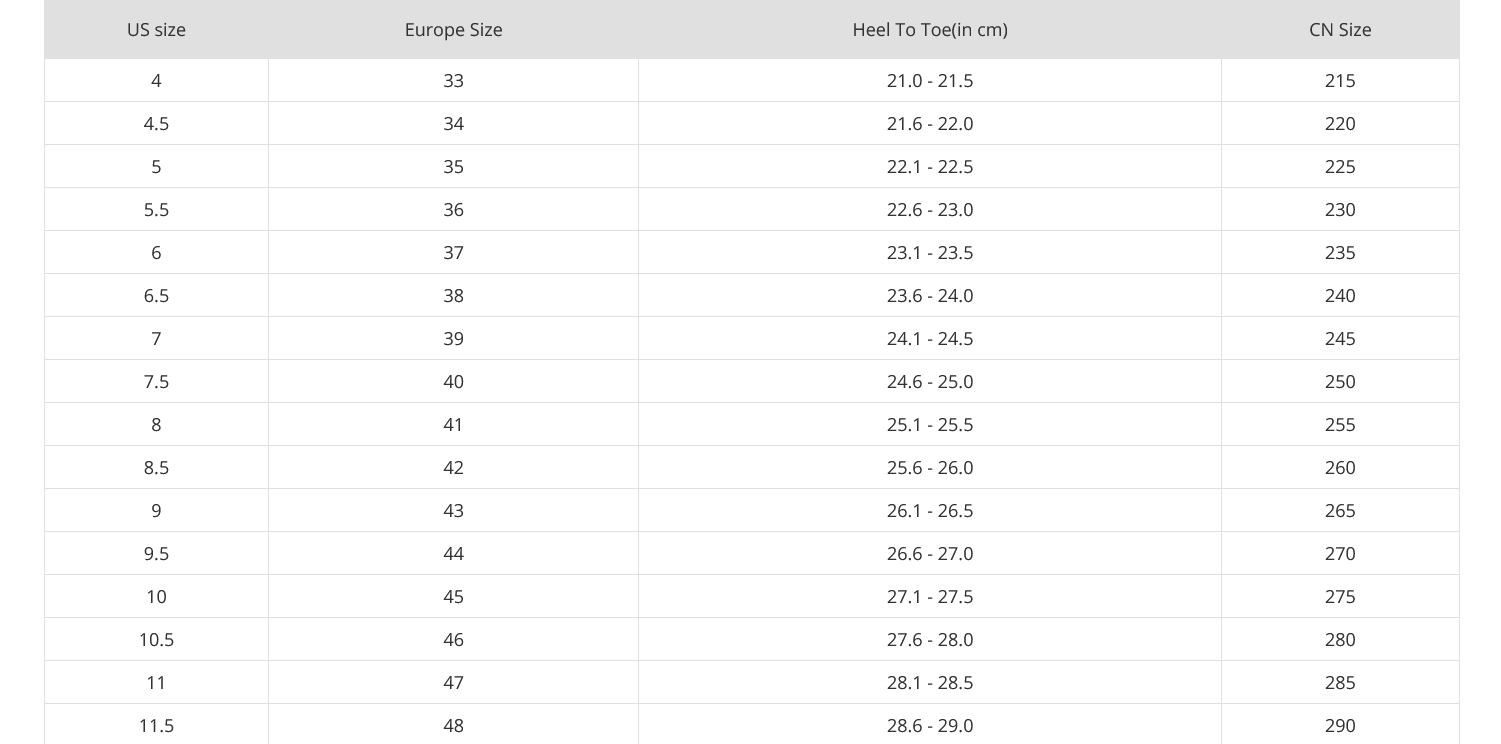Click the CN Size column header
The image size is (1501, 744).
(1340, 29)
